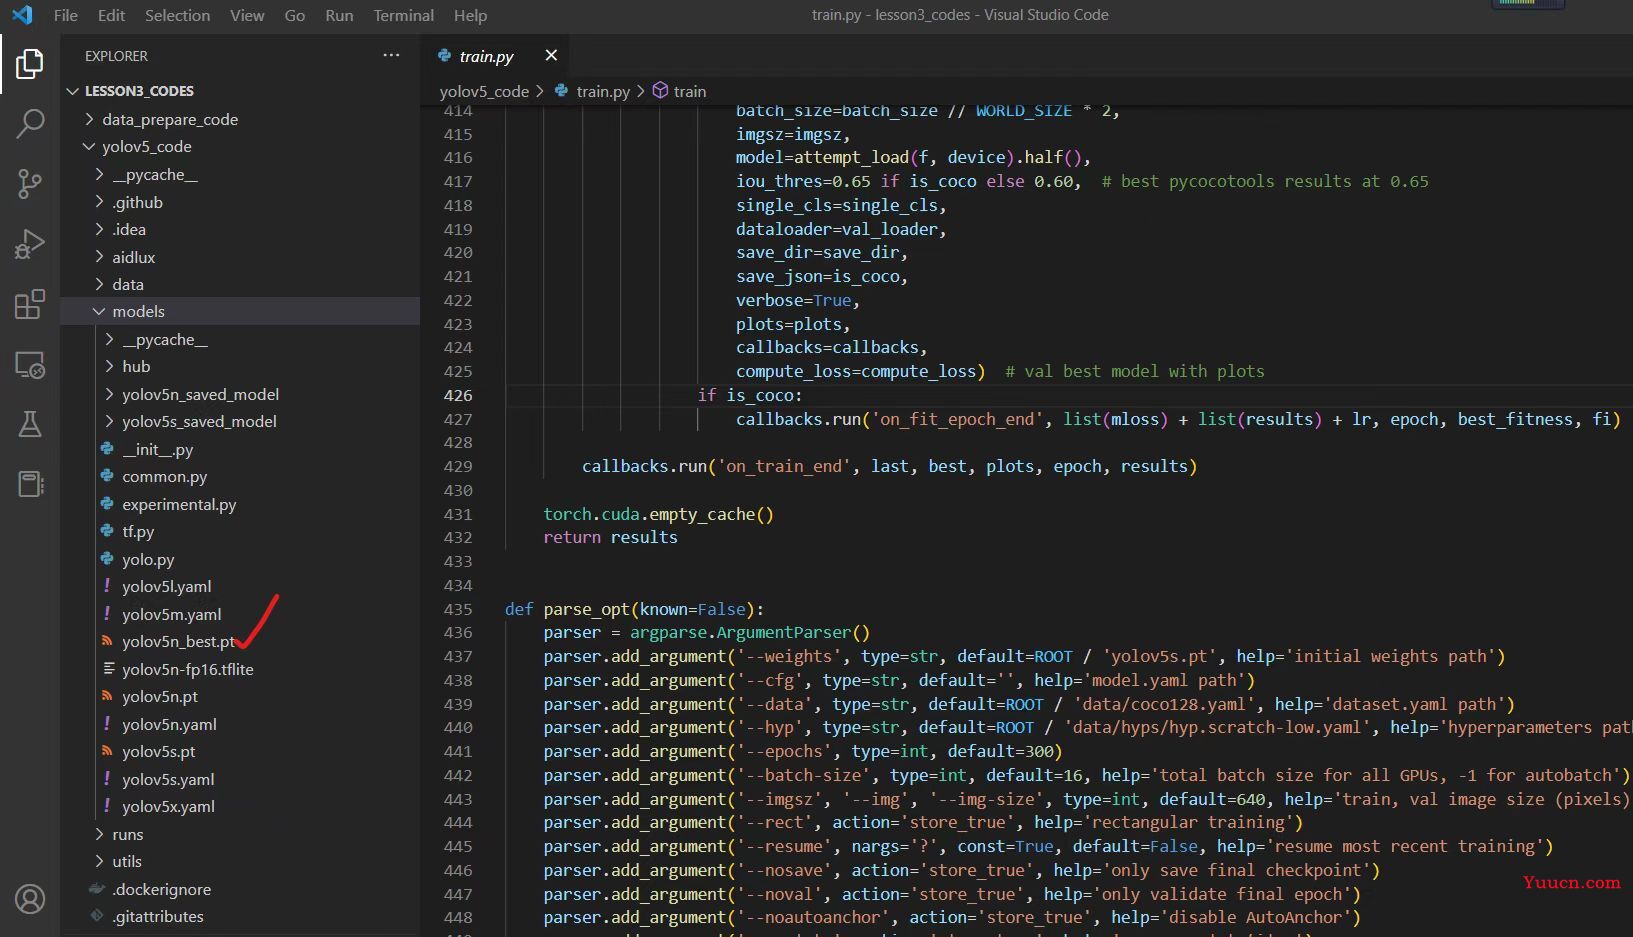Click the VS Code logo icon
The image size is (1633, 937).
[22, 15]
